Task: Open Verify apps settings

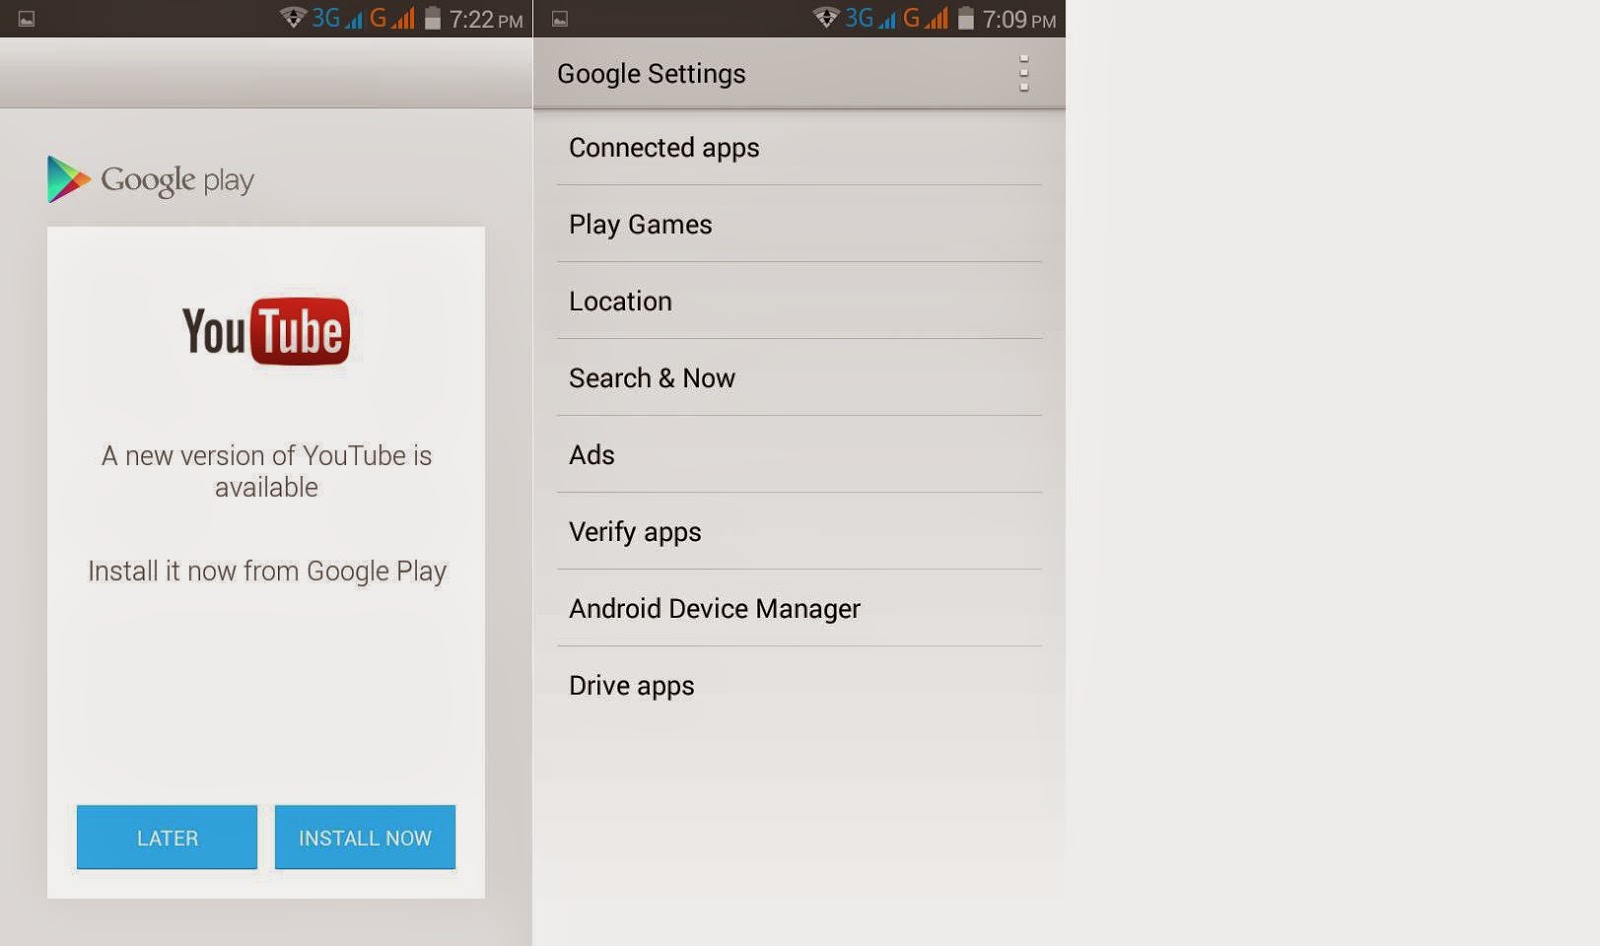Action: click(x=799, y=532)
